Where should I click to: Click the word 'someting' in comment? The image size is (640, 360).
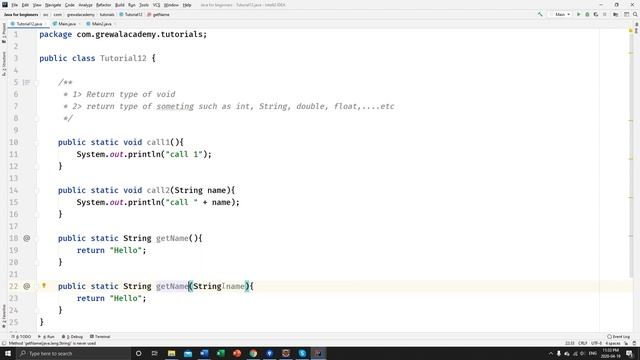click(175, 106)
